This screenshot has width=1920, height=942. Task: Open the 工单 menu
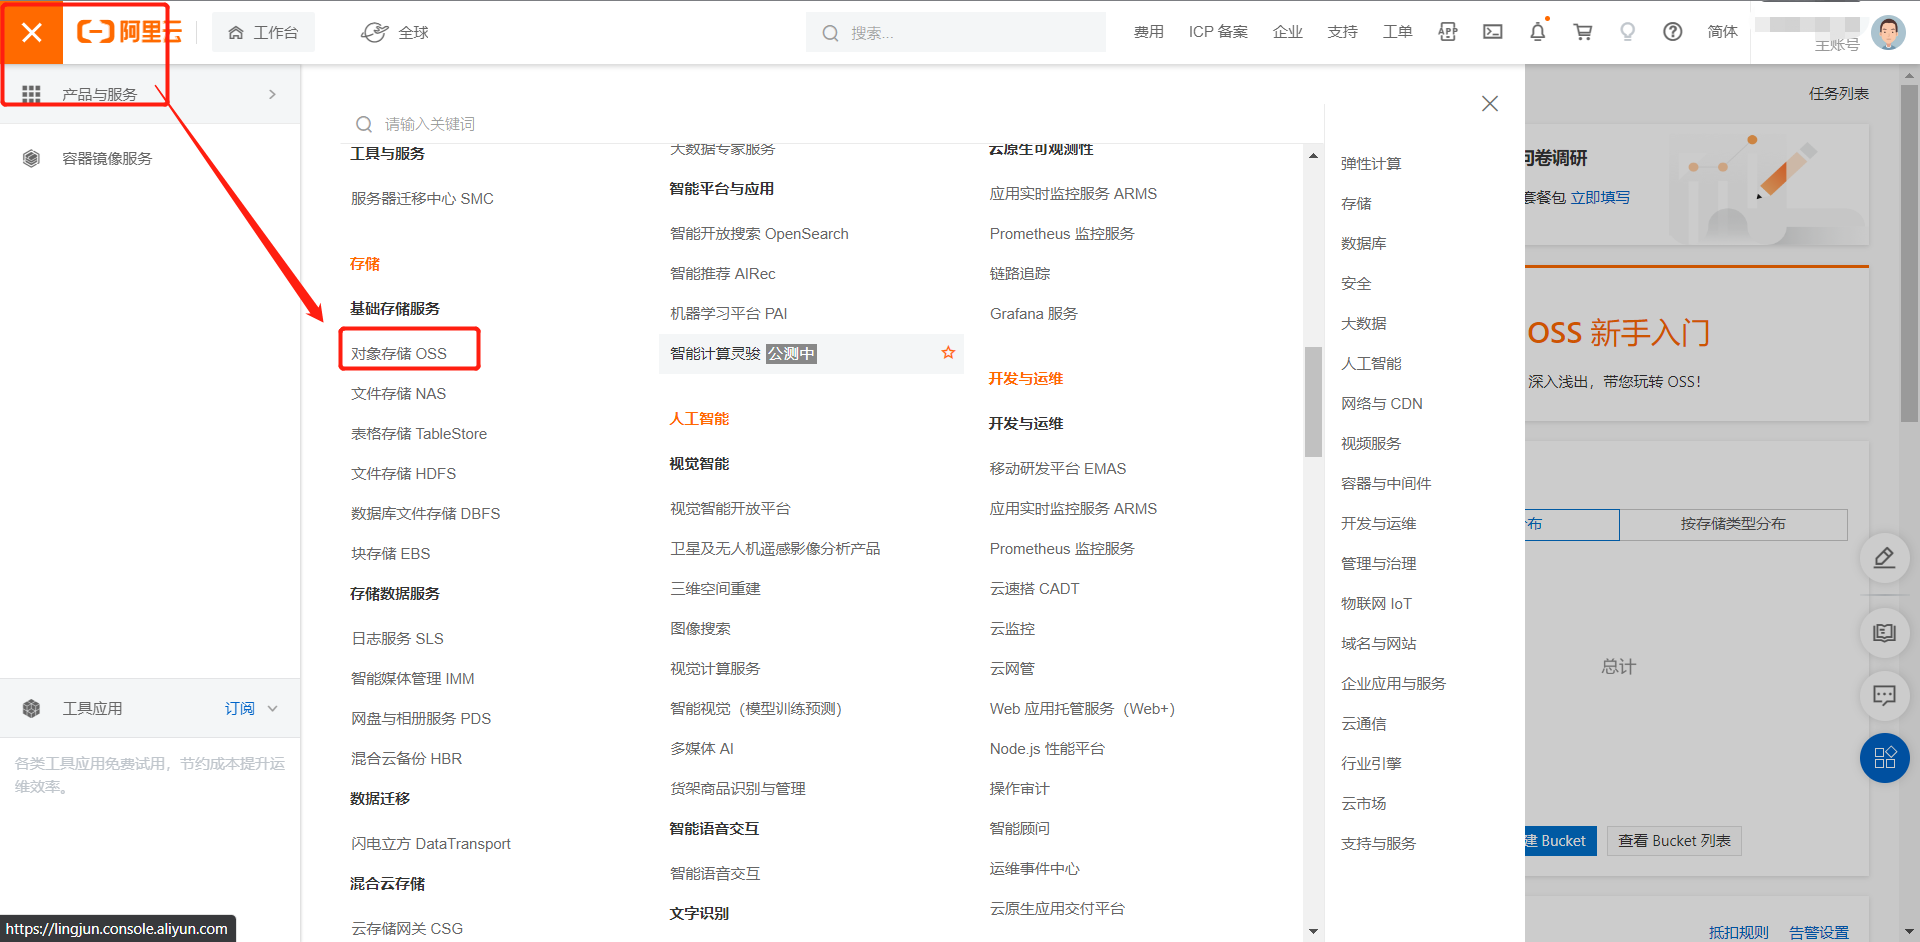(x=1397, y=32)
